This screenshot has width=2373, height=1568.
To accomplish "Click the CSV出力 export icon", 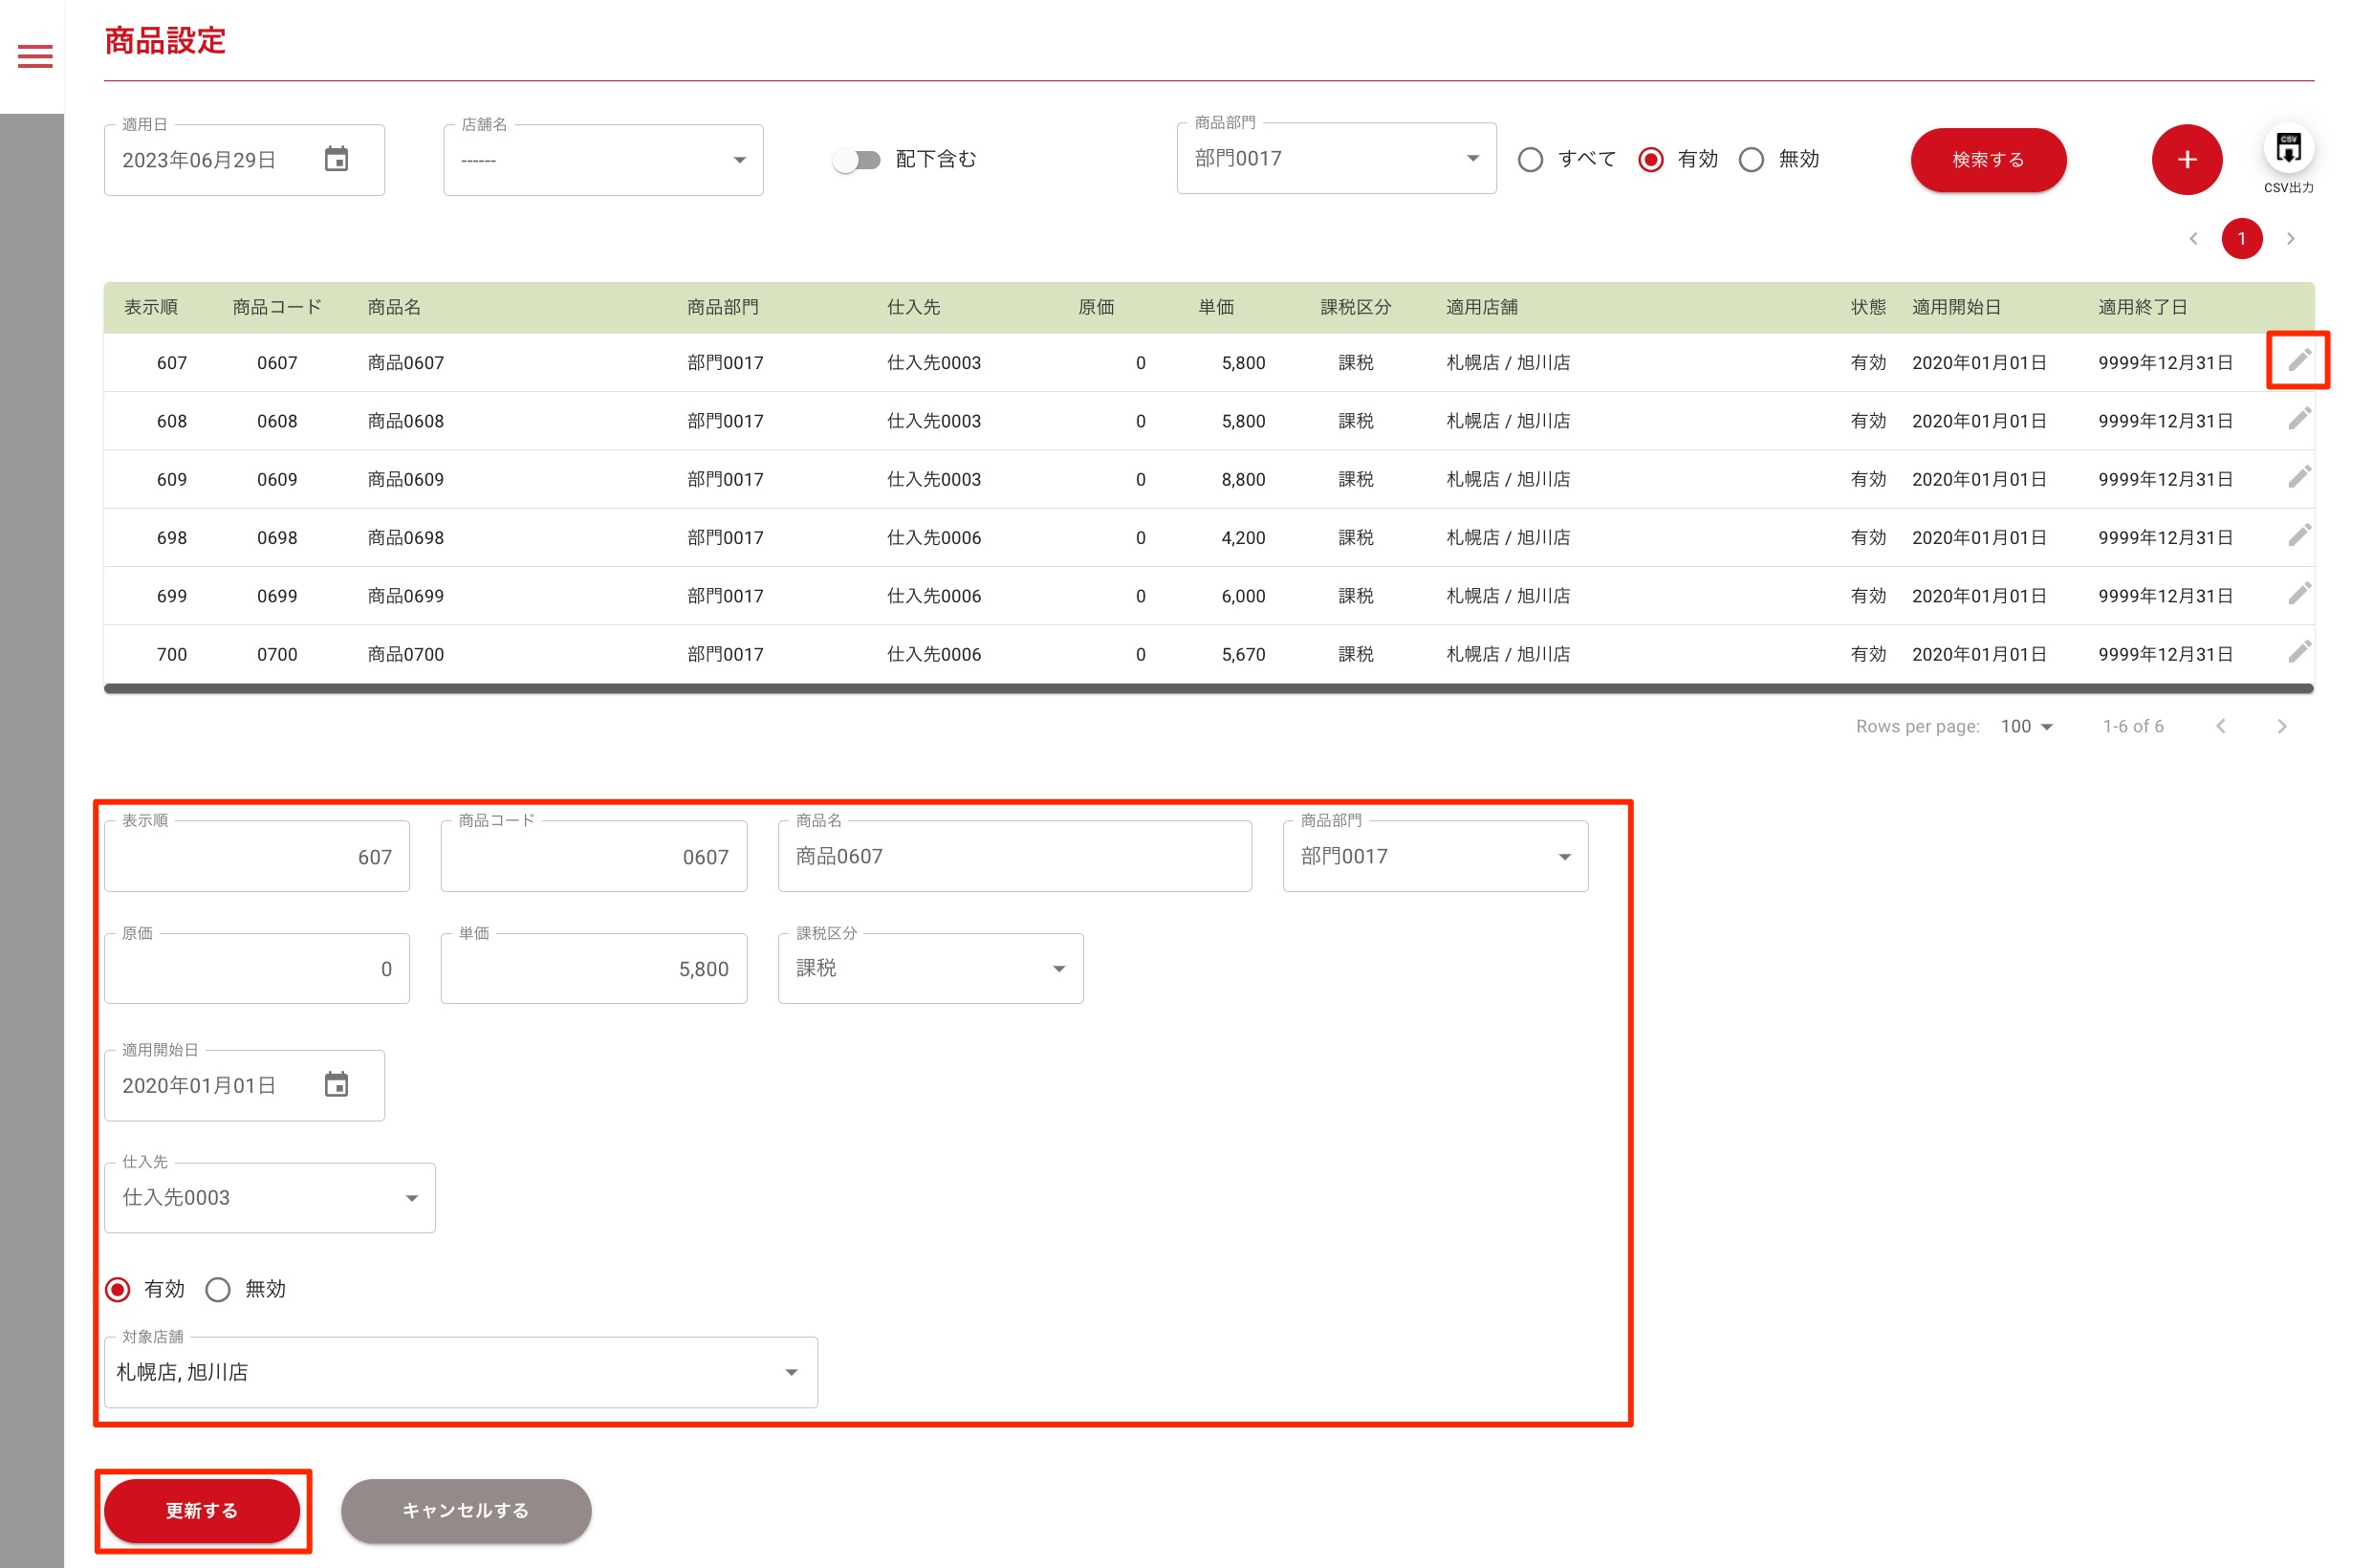I will 2288,149.
